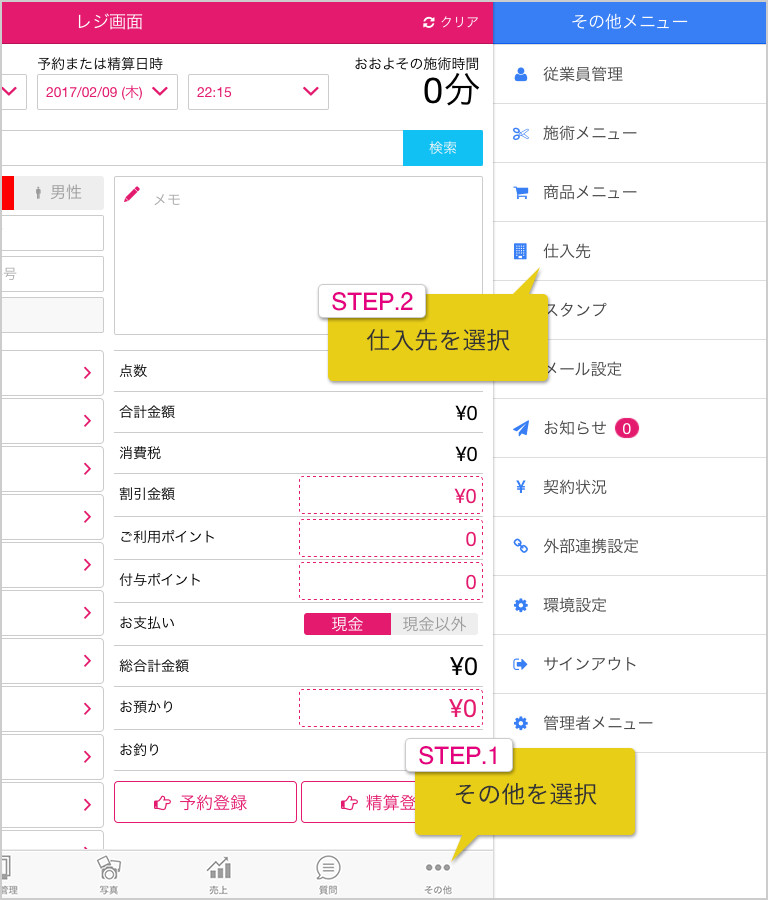Click into the メモ text area

pos(298,255)
